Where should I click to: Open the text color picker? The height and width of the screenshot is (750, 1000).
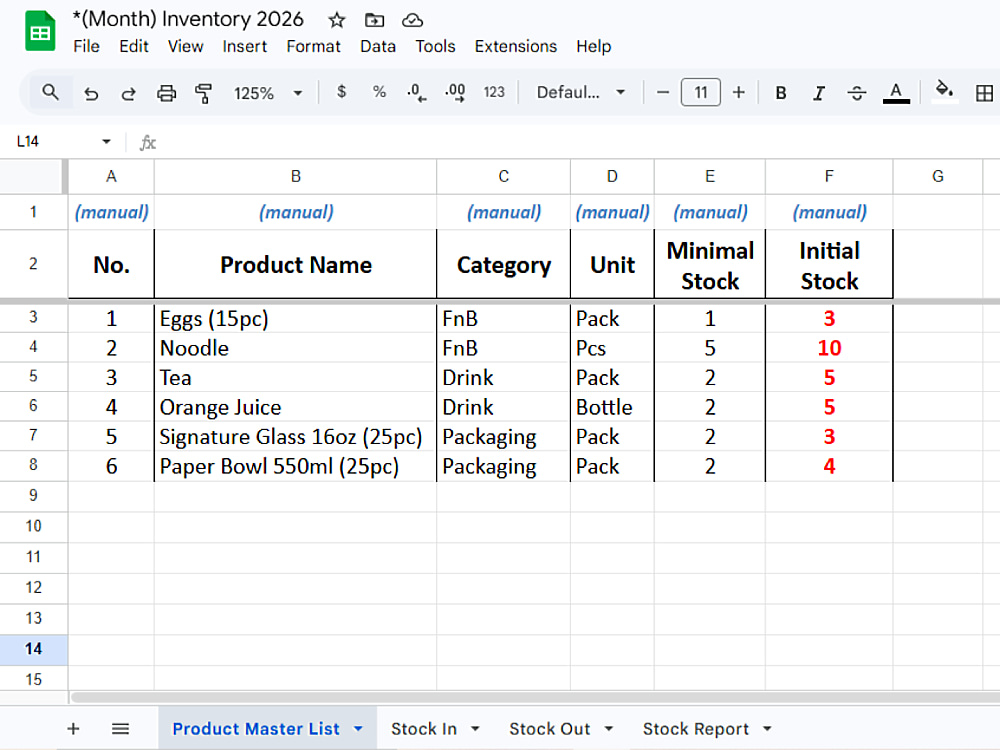pyautogui.click(x=896, y=93)
